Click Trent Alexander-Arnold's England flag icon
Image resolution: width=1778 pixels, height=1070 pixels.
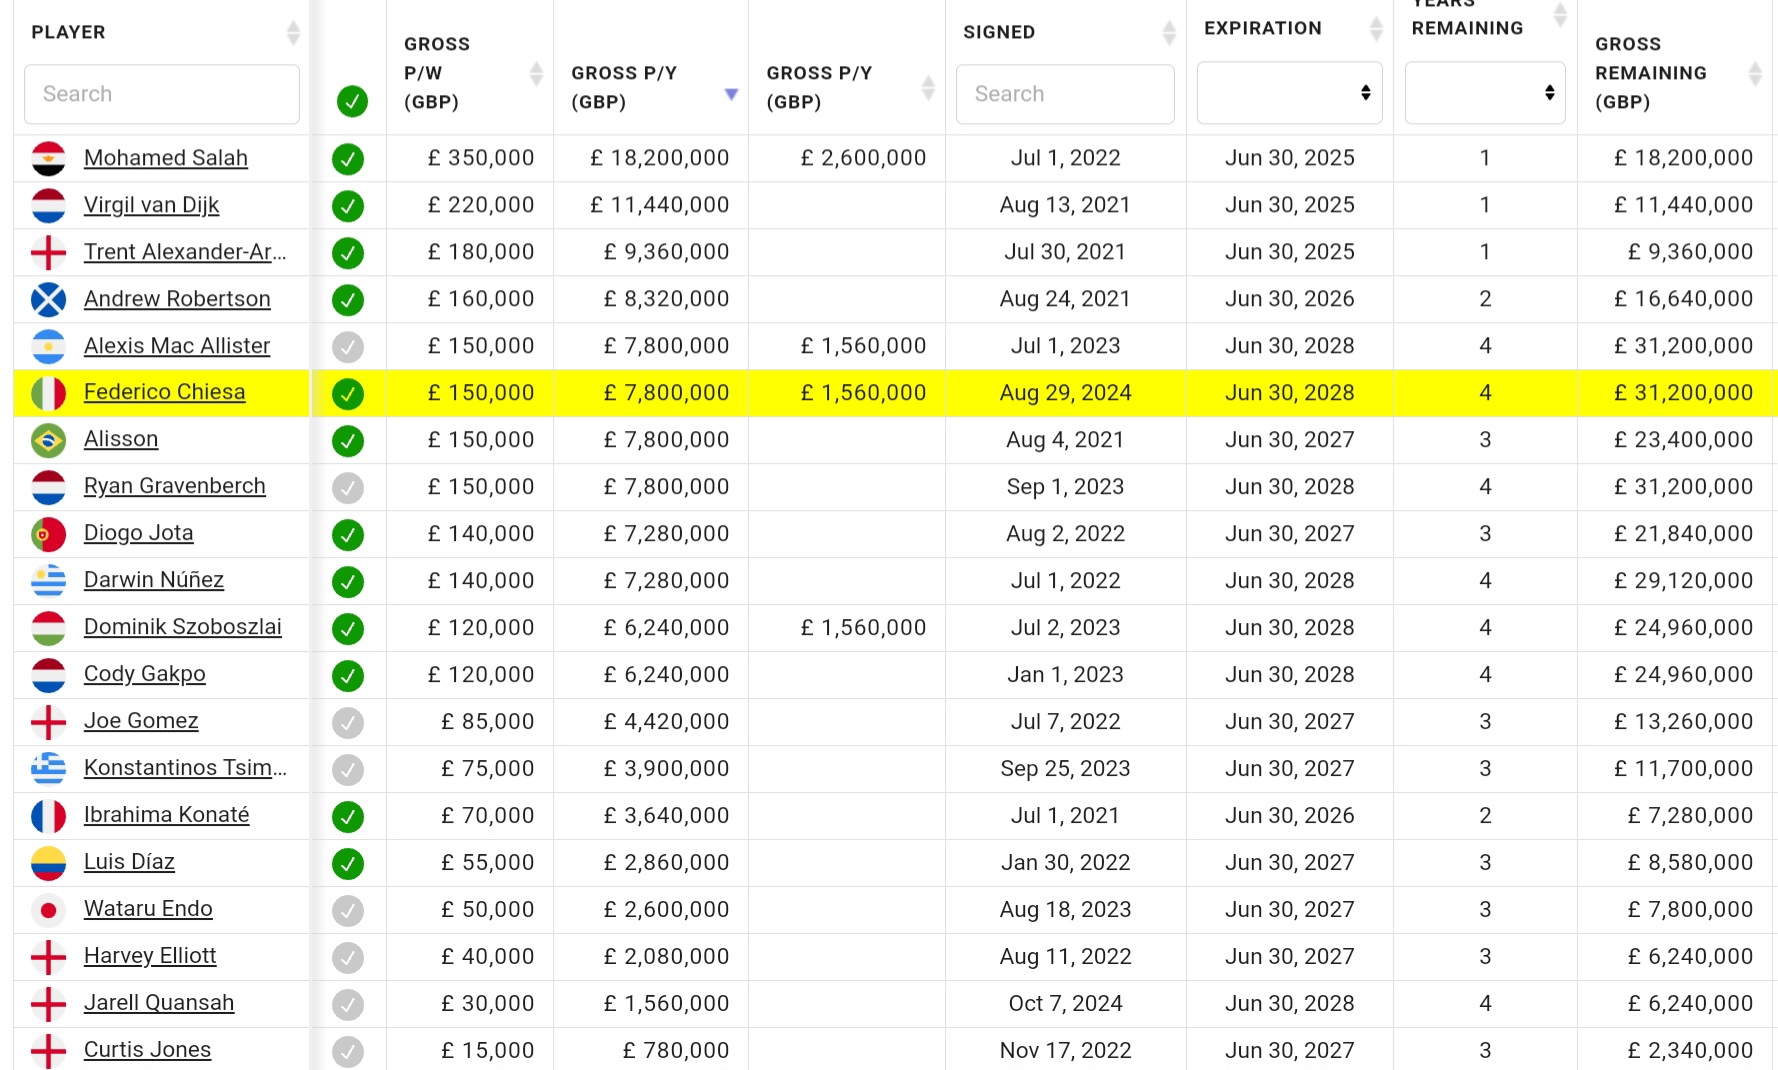(48, 252)
